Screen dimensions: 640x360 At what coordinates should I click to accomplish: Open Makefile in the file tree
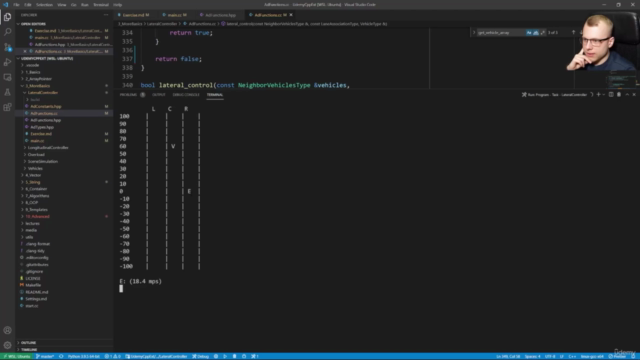click(x=33, y=285)
